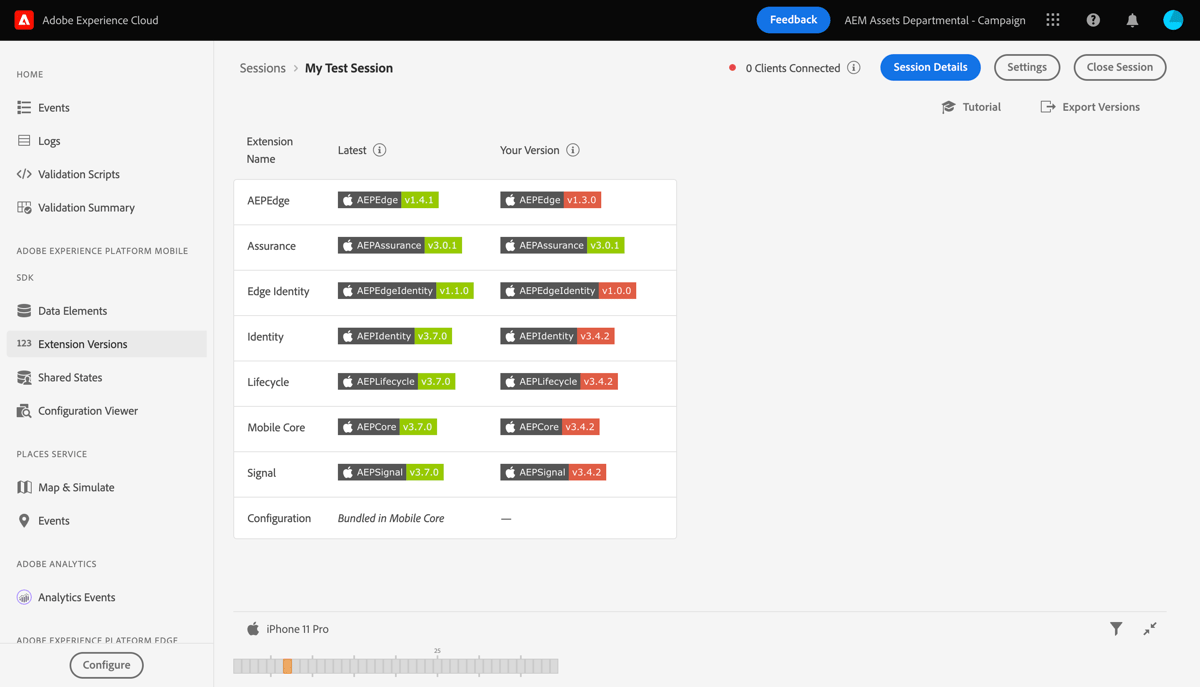1200x687 pixels.
Task: Click the Feedback button
Action: point(793,19)
